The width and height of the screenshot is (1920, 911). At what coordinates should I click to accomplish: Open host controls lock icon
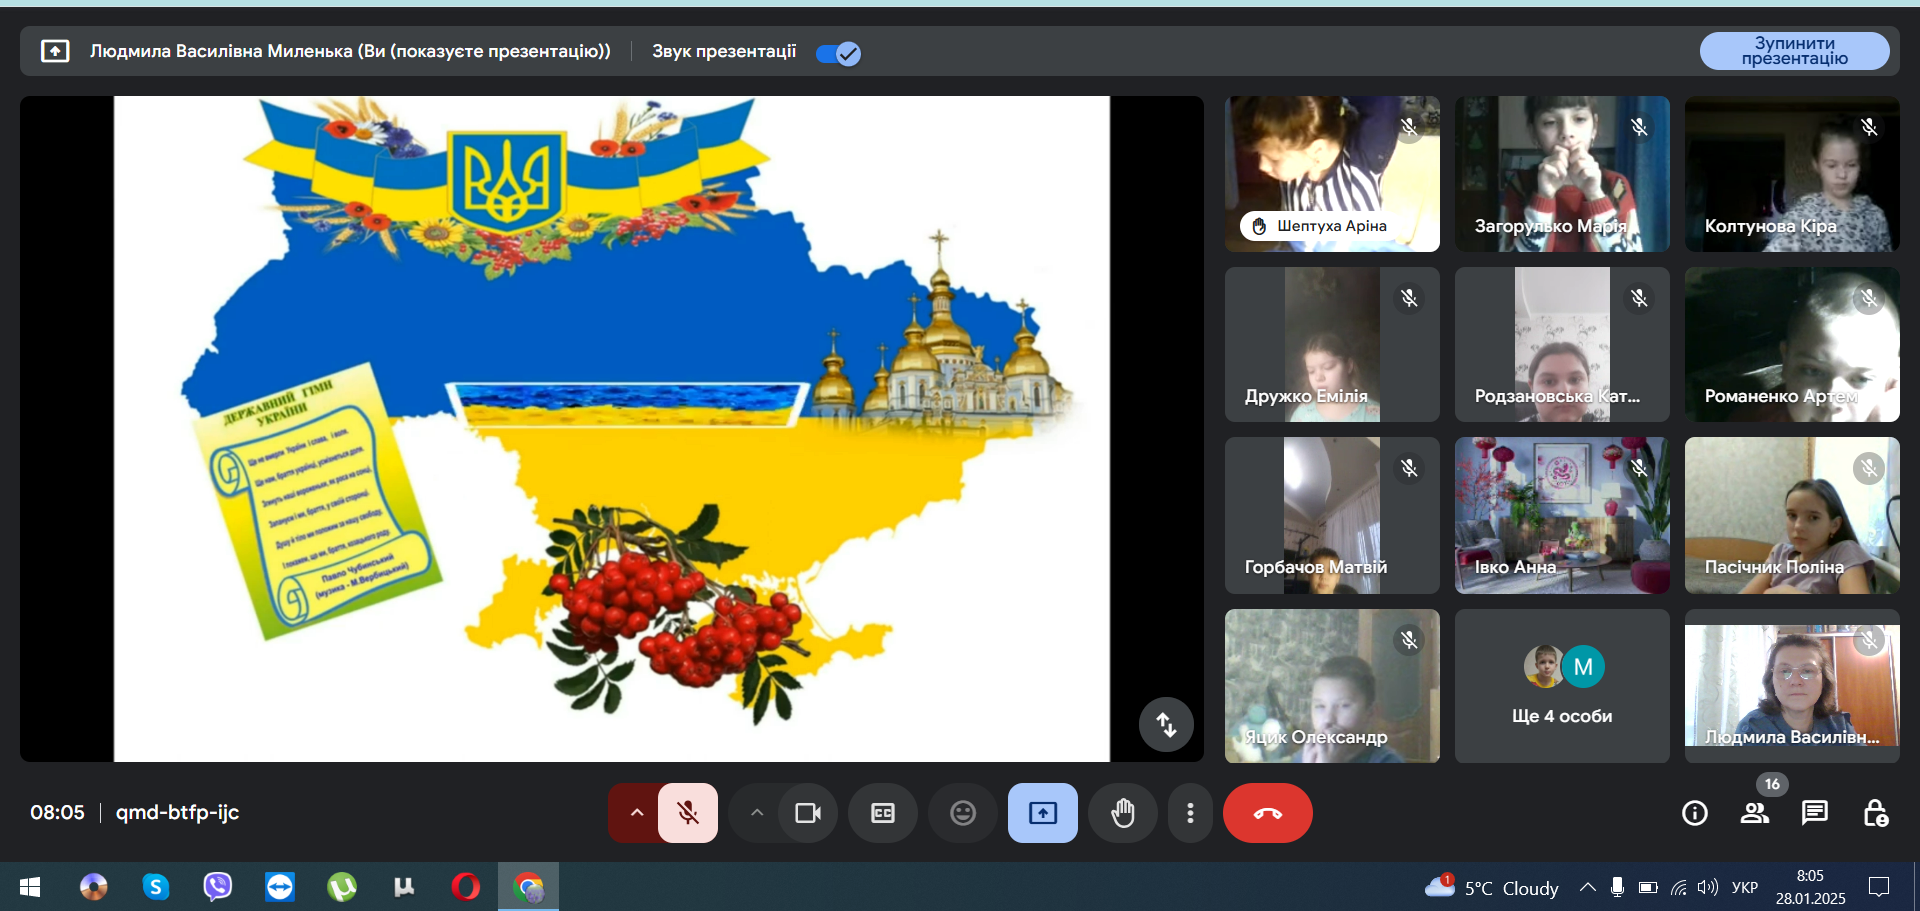(1875, 813)
